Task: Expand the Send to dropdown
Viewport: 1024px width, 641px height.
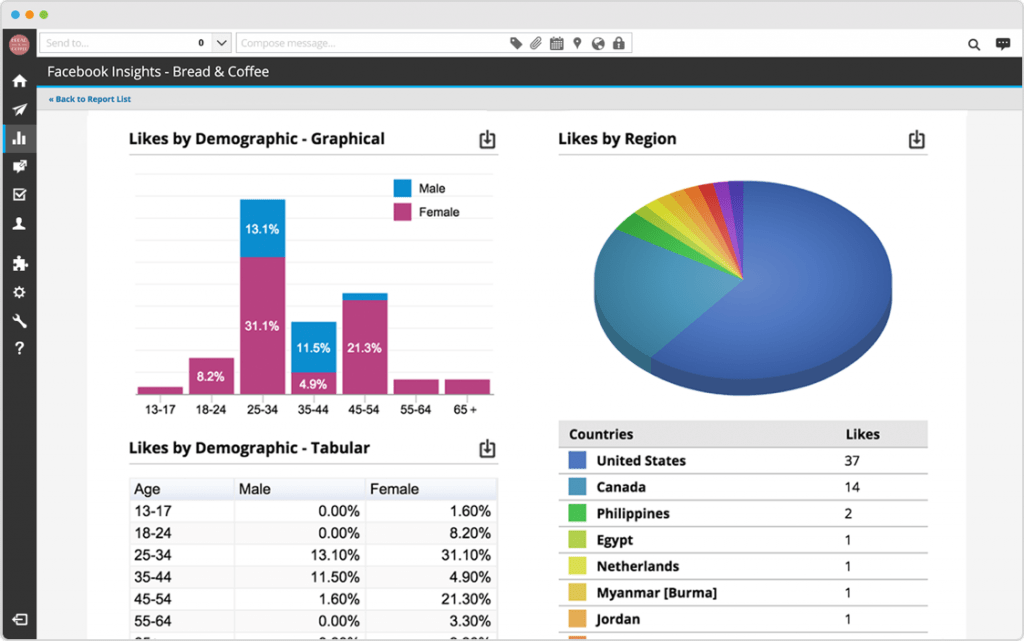Action: pyautogui.click(x=221, y=43)
